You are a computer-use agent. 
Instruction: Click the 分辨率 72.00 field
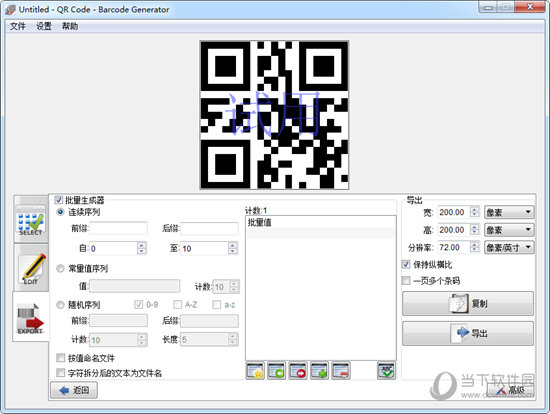tap(454, 247)
